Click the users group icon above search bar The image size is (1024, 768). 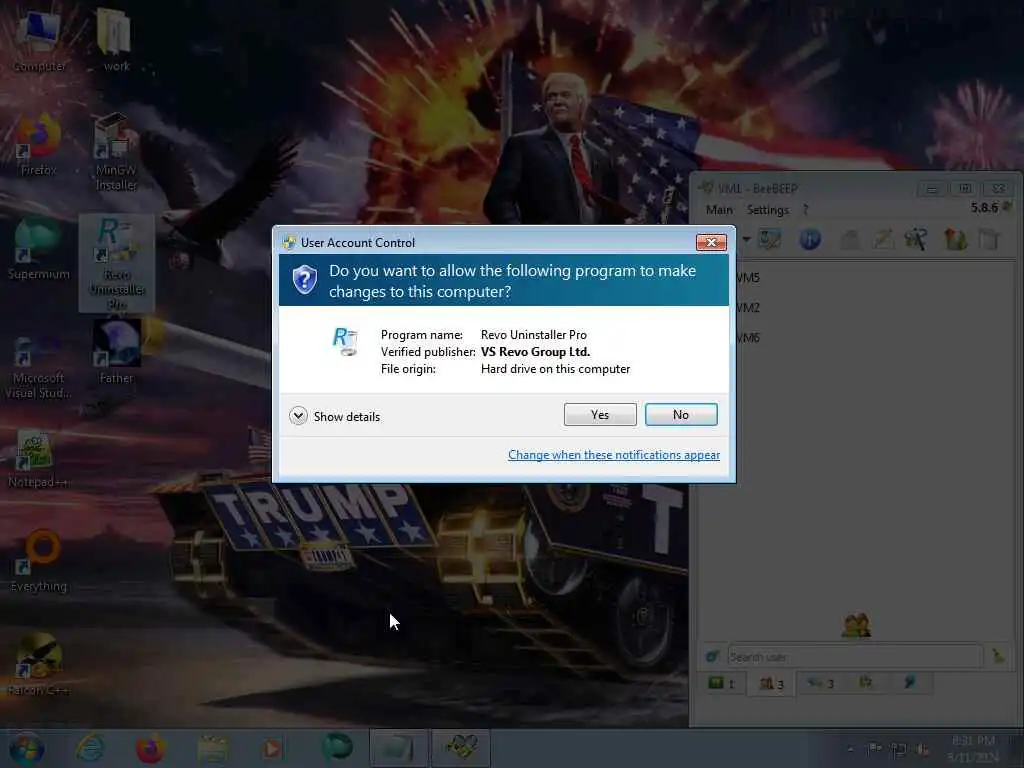[x=856, y=625]
